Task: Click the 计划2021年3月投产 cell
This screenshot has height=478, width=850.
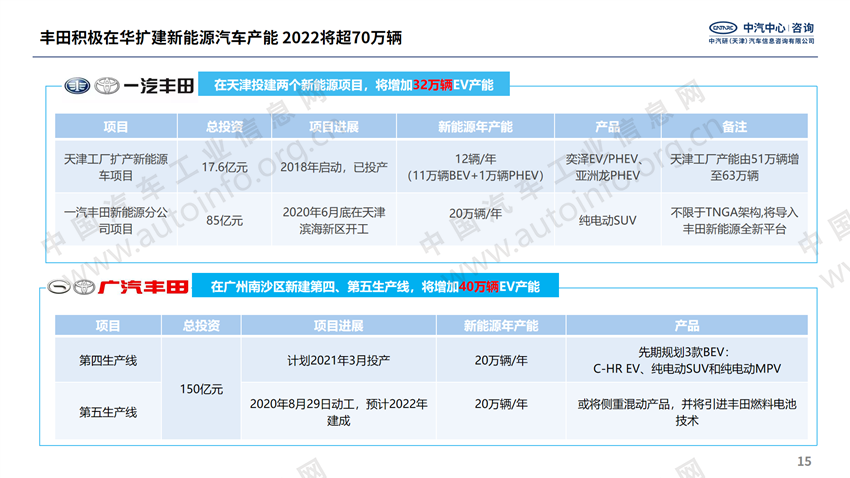Action: (x=339, y=360)
